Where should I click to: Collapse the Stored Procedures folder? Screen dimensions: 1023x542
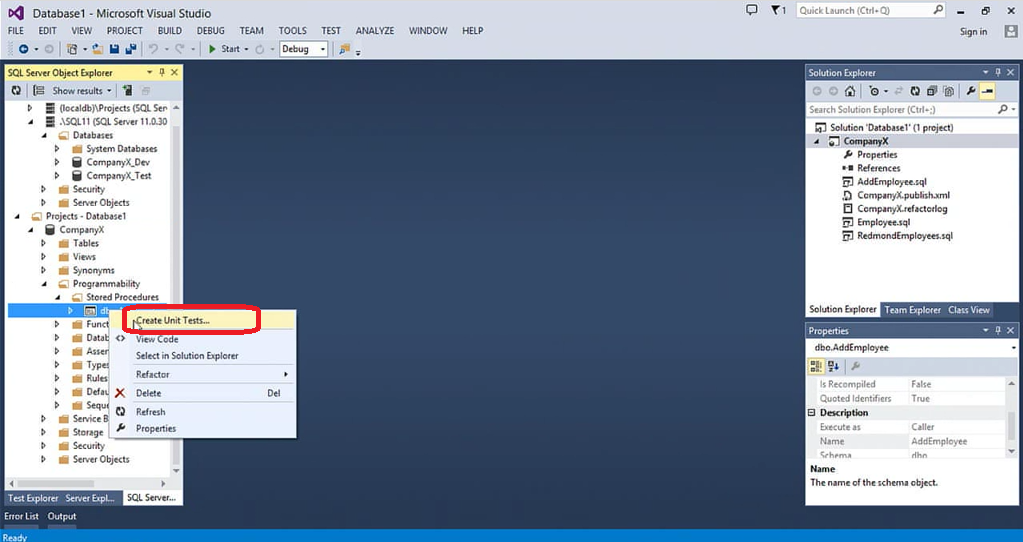[x=57, y=297]
